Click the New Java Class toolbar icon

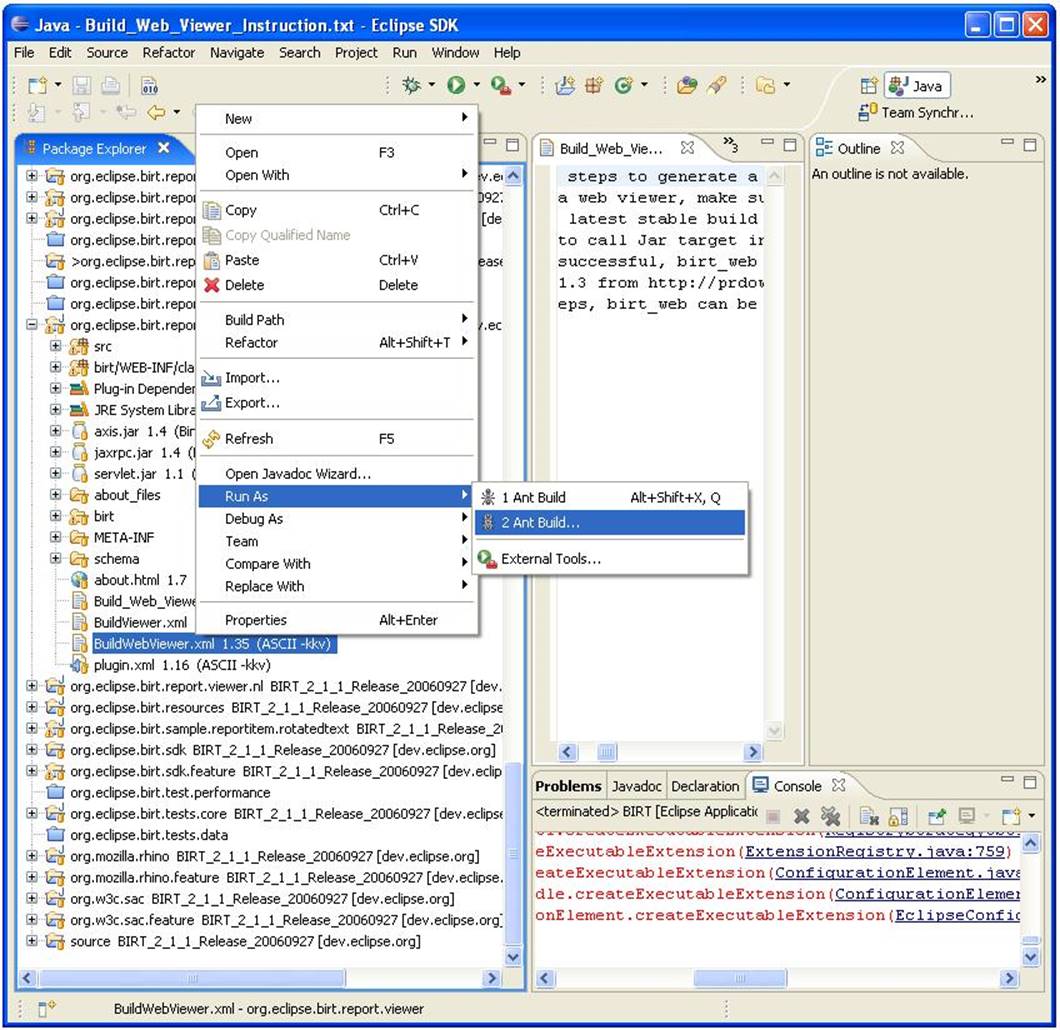click(x=623, y=86)
